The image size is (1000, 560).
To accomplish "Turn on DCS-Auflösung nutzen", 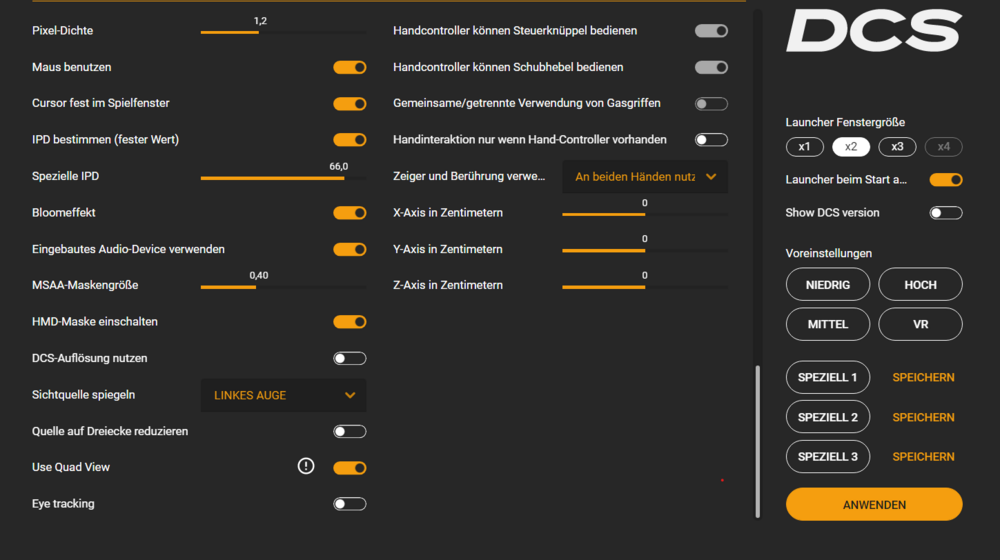I will click(x=350, y=358).
